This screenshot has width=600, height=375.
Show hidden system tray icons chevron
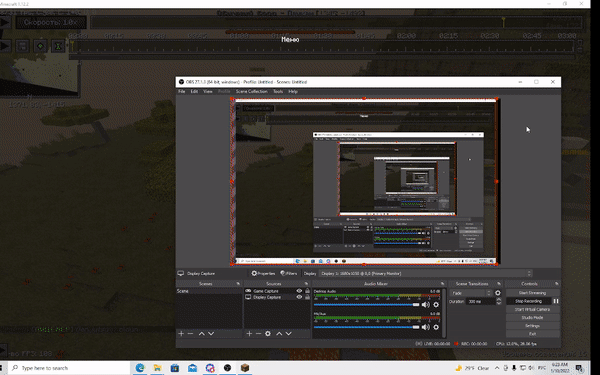[x=497, y=368]
